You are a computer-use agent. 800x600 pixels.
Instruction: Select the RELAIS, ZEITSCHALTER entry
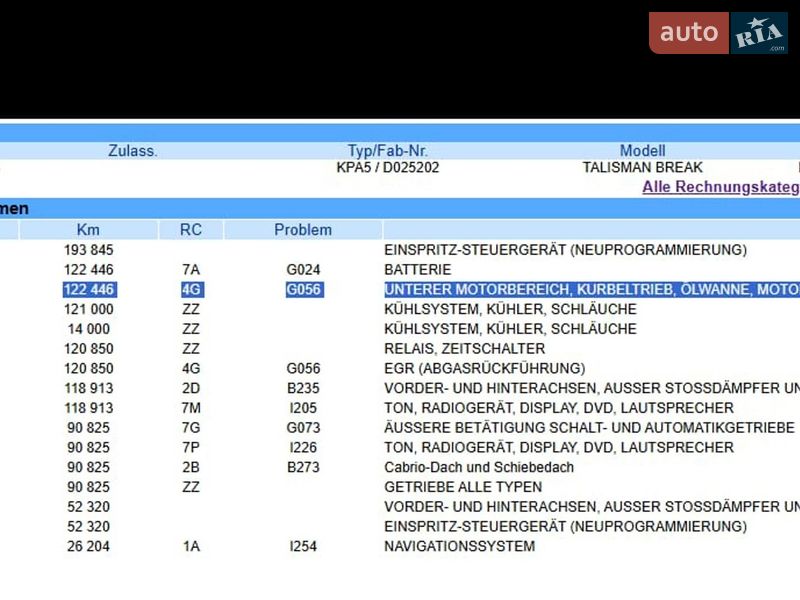(464, 349)
